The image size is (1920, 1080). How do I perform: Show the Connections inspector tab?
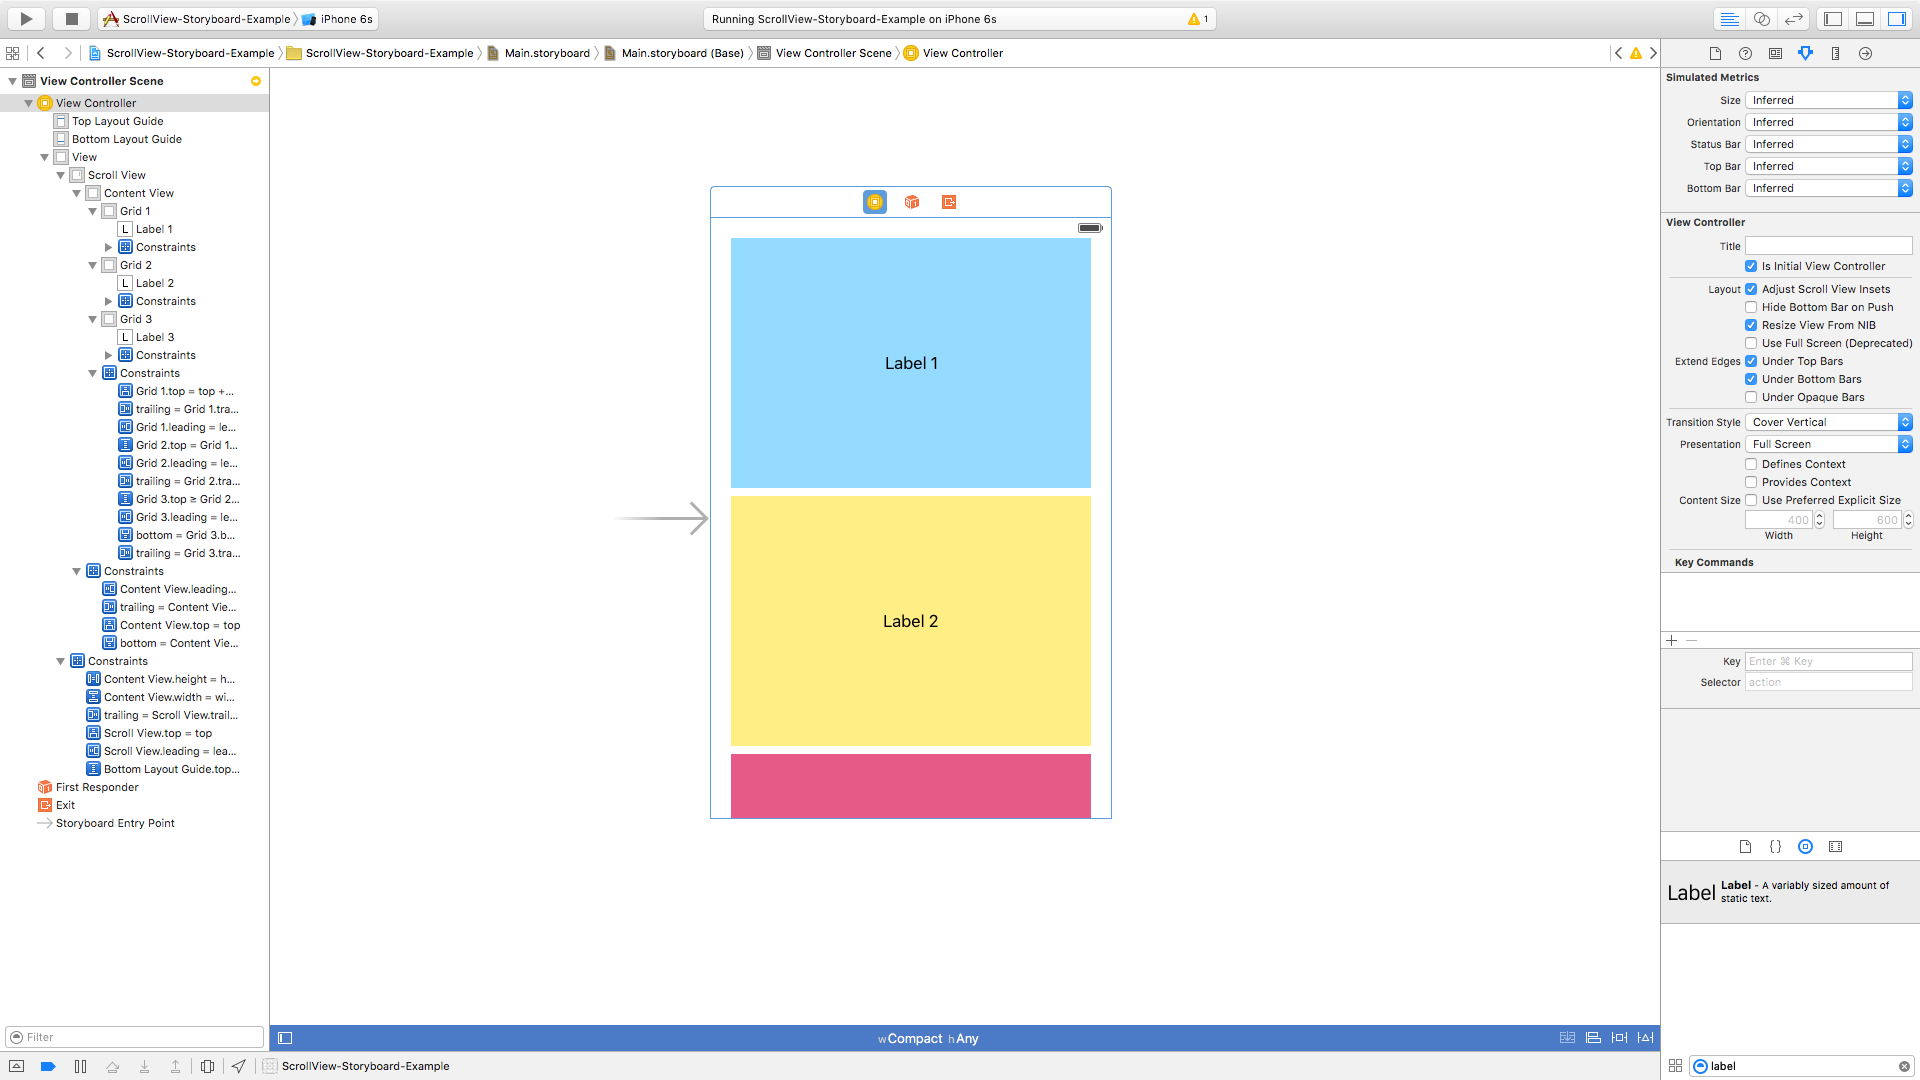[x=1865, y=53]
